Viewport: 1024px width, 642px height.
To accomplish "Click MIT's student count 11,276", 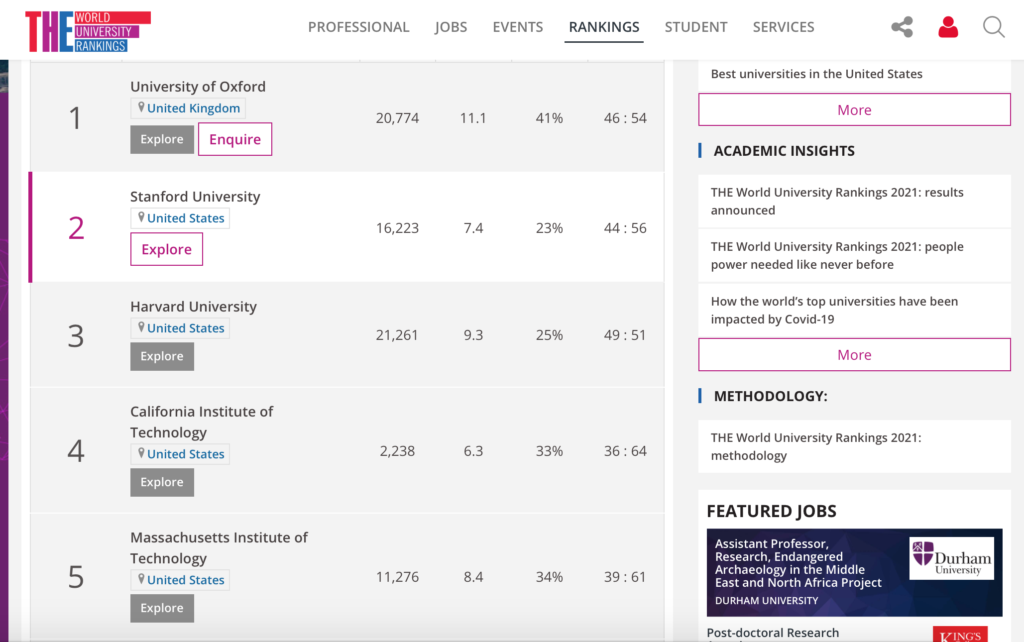I will [x=397, y=577].
